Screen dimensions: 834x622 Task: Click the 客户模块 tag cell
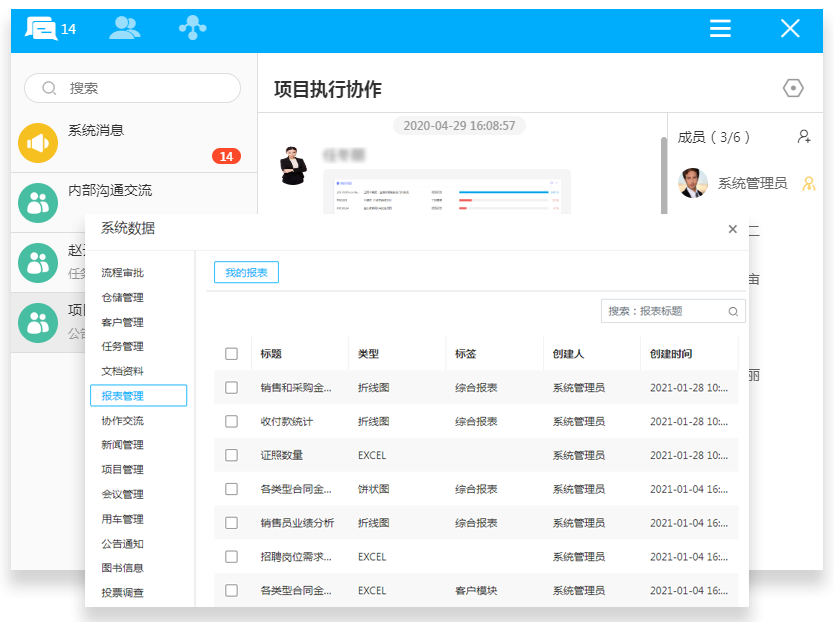tap(476, 591)
